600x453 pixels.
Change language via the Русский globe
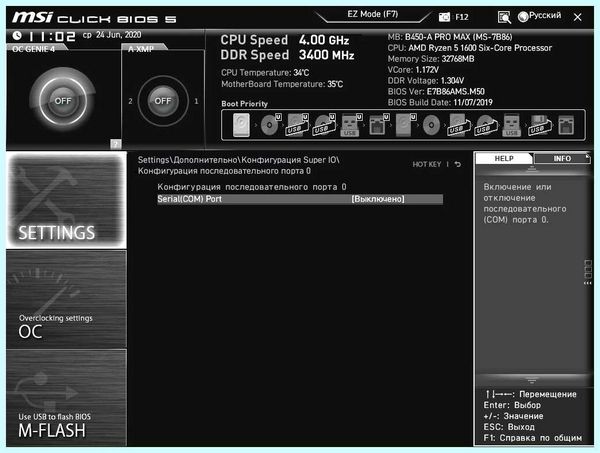click(x=540, y=16)
